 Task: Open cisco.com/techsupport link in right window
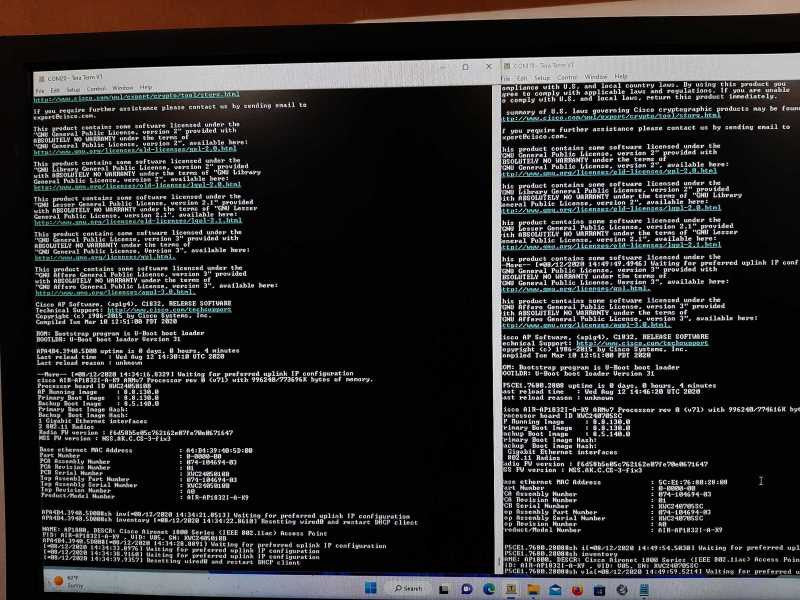(642, 343)
